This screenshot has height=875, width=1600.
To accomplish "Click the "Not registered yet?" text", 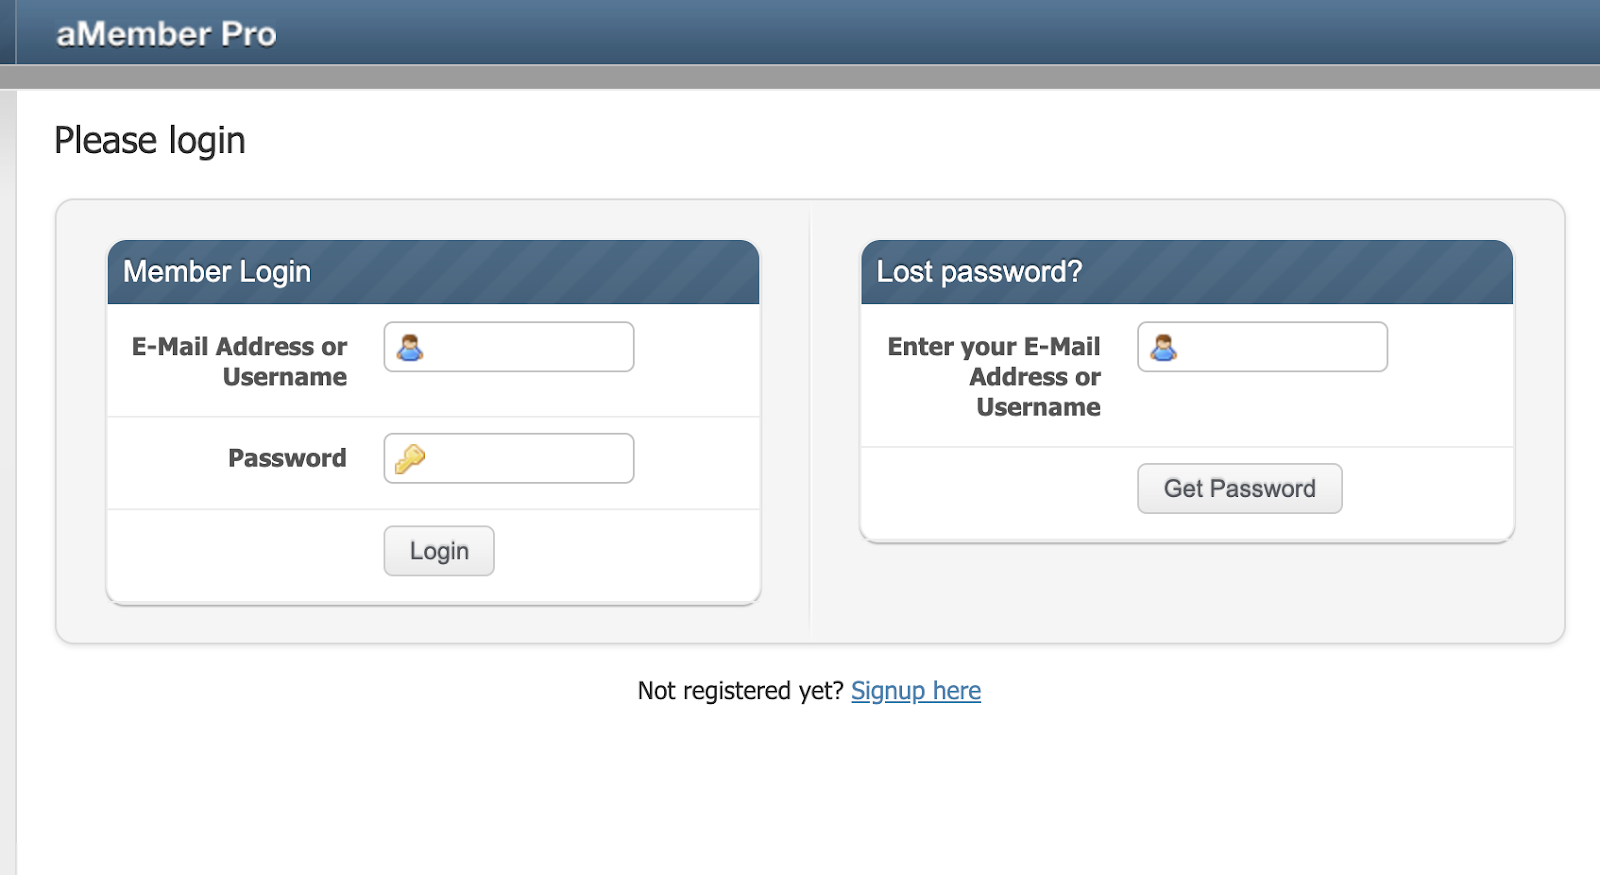I will click(x=740, y=691).
